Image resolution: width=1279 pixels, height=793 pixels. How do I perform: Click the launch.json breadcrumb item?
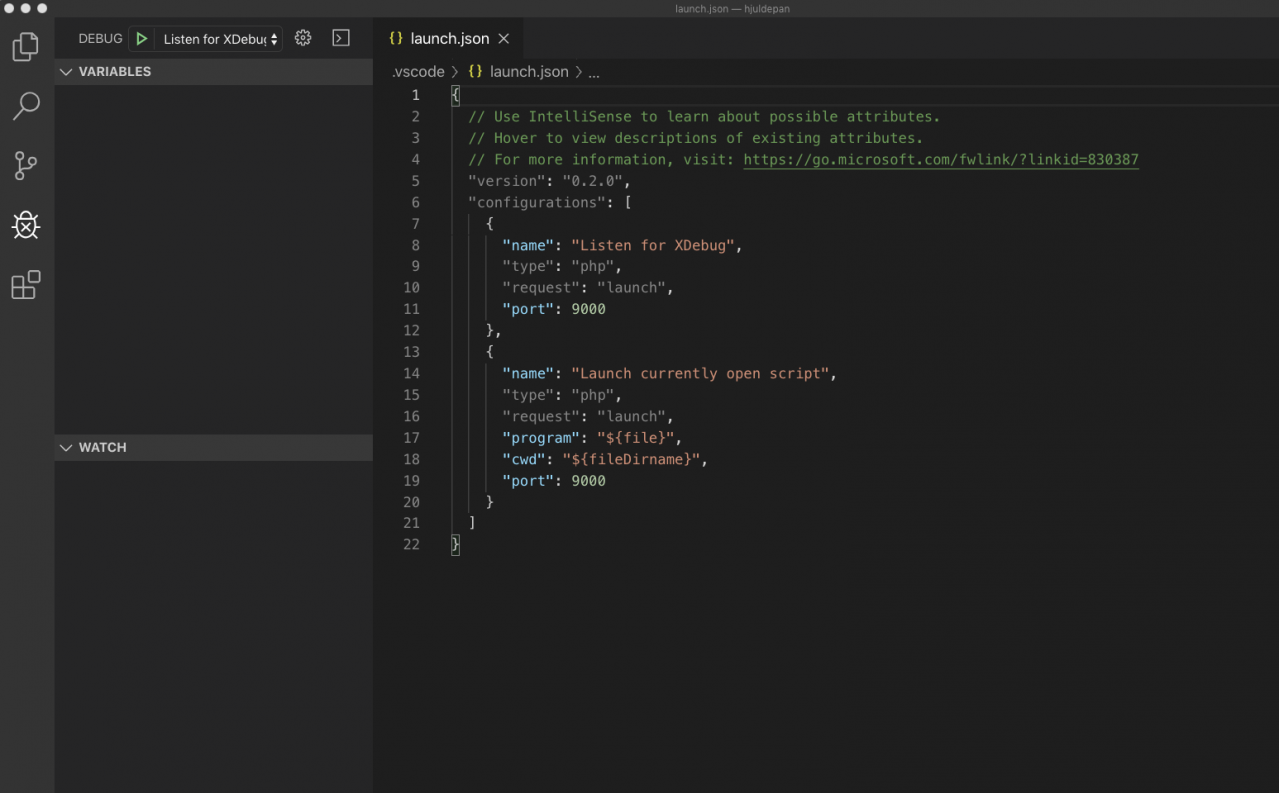528,72
